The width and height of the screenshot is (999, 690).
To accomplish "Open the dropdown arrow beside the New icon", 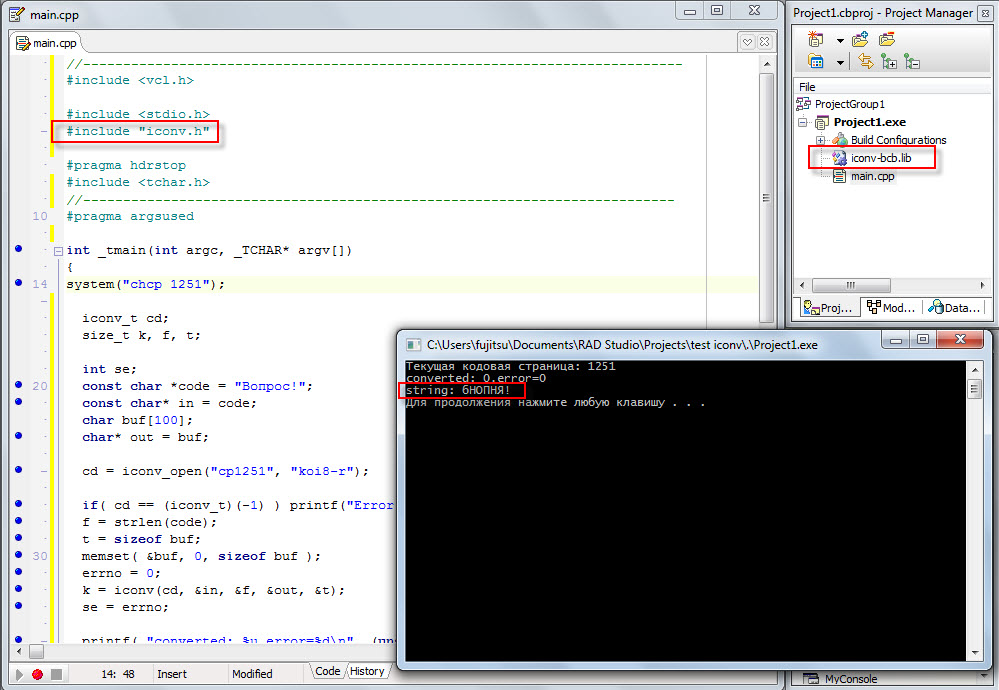I will click(x=839, y=41).
